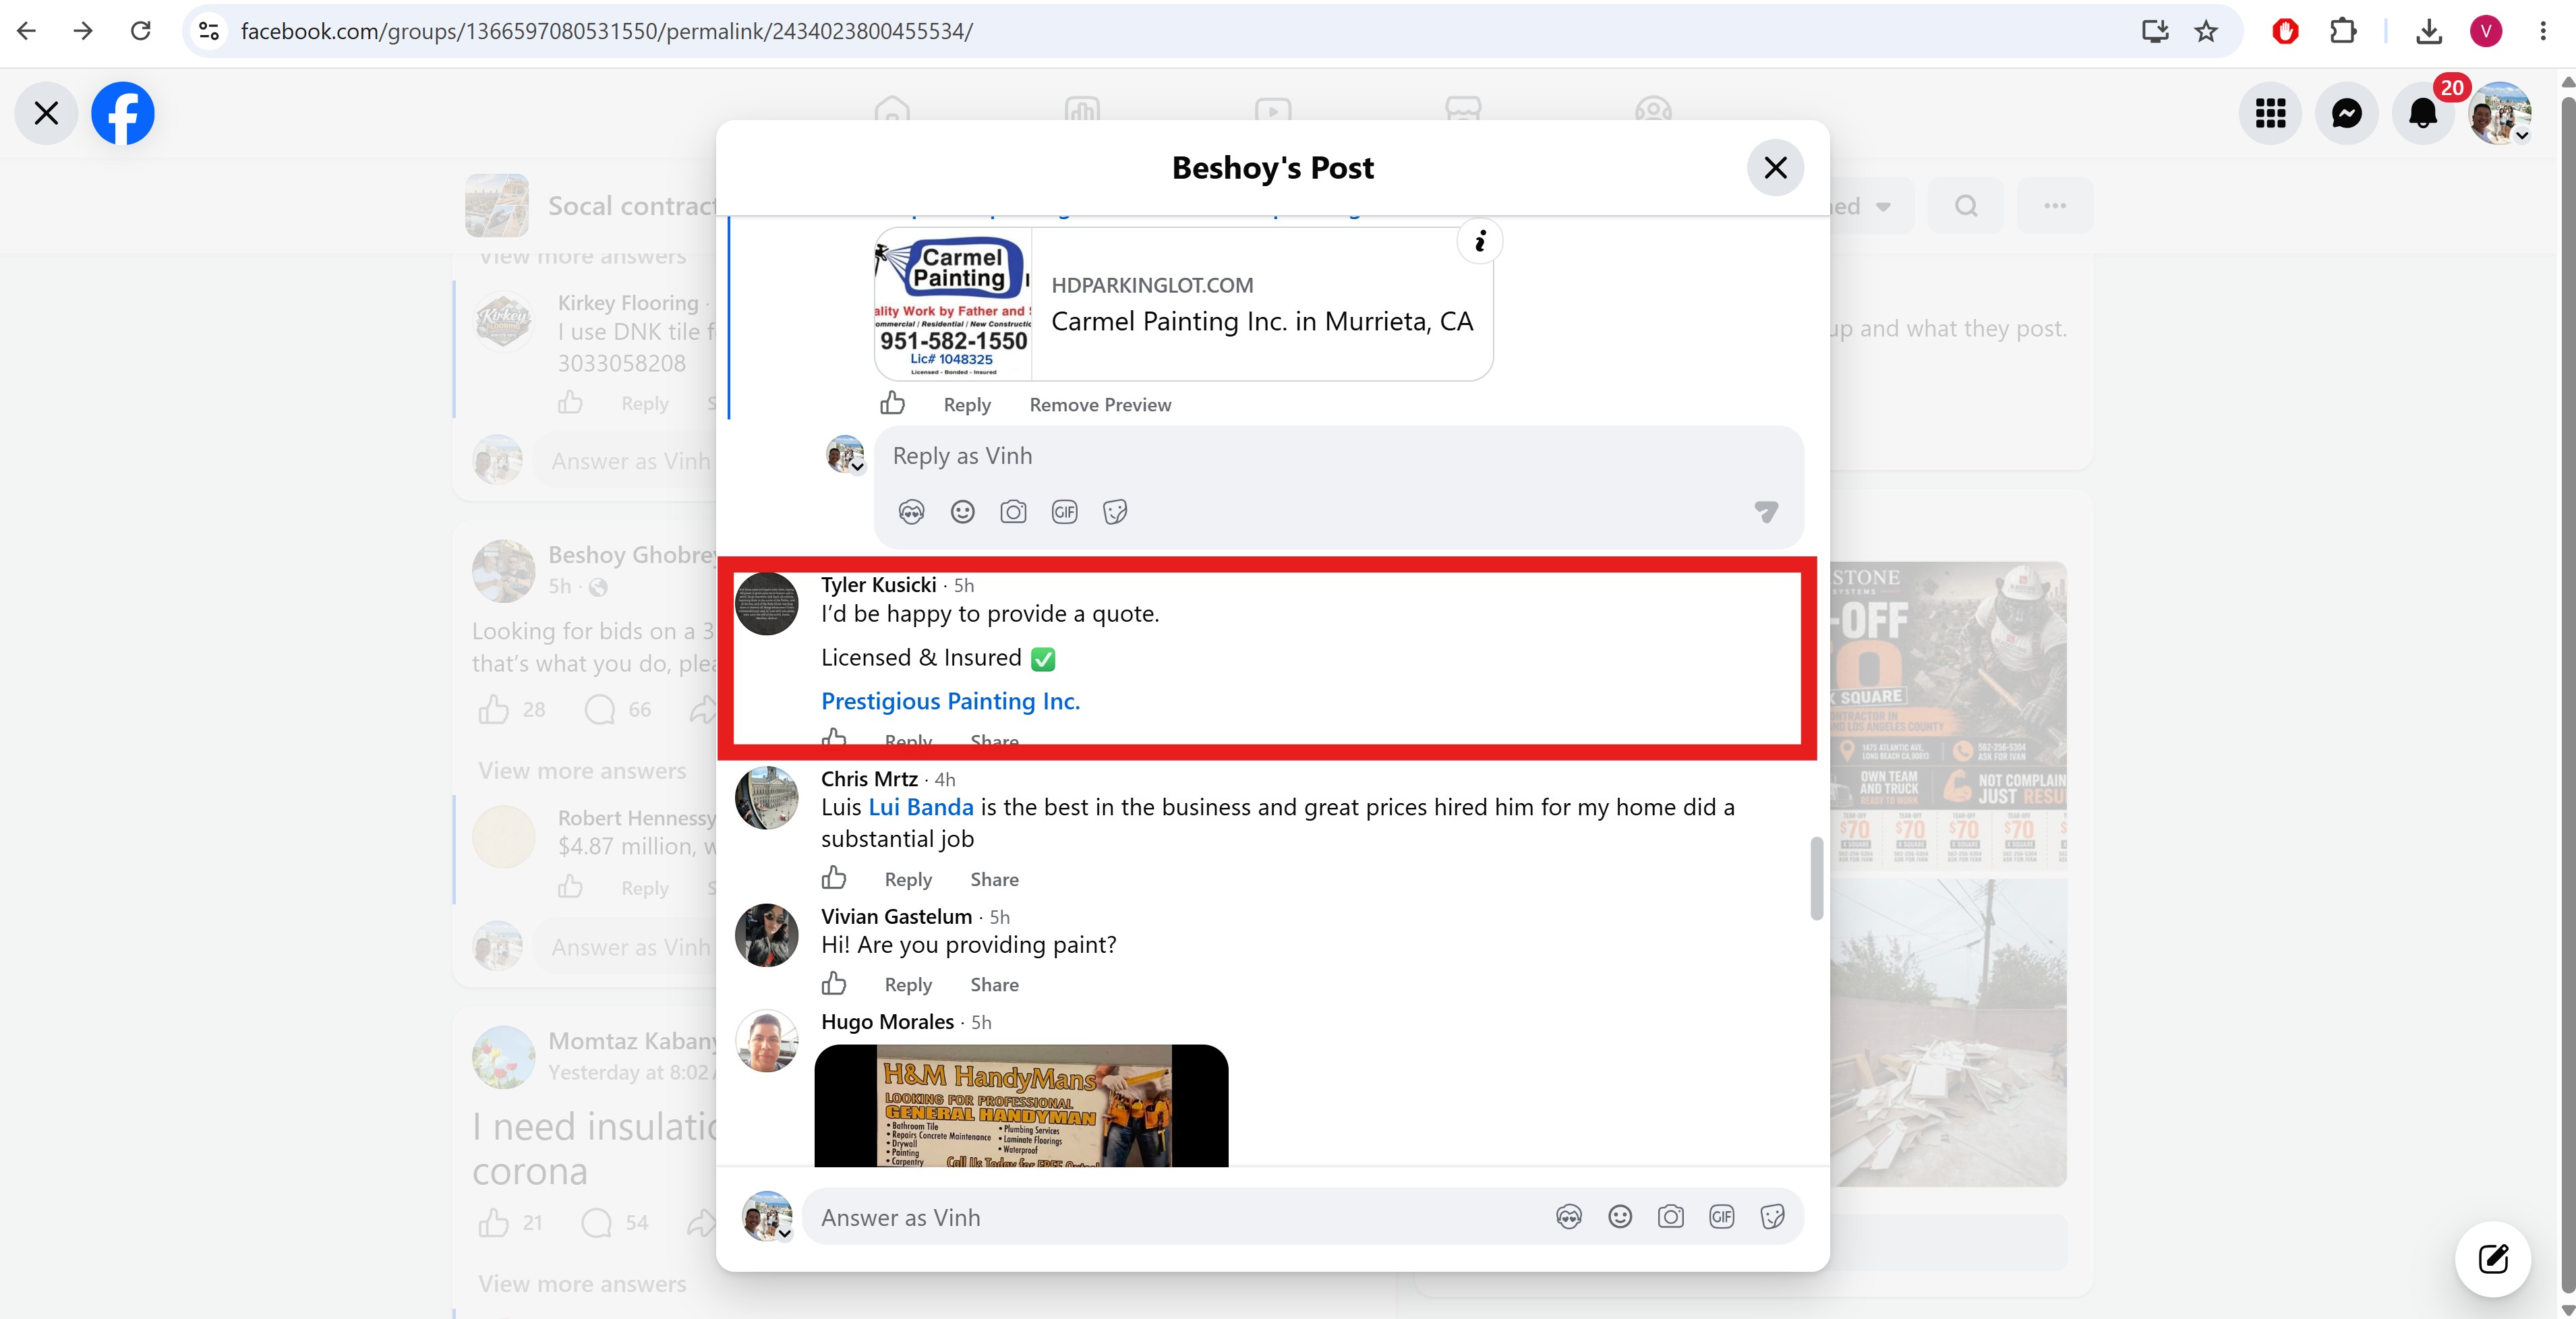Click the info icon on Carmel Painting preview
The width and height of the screenshot is (2576, 1319).
(x=1480, y=241)
